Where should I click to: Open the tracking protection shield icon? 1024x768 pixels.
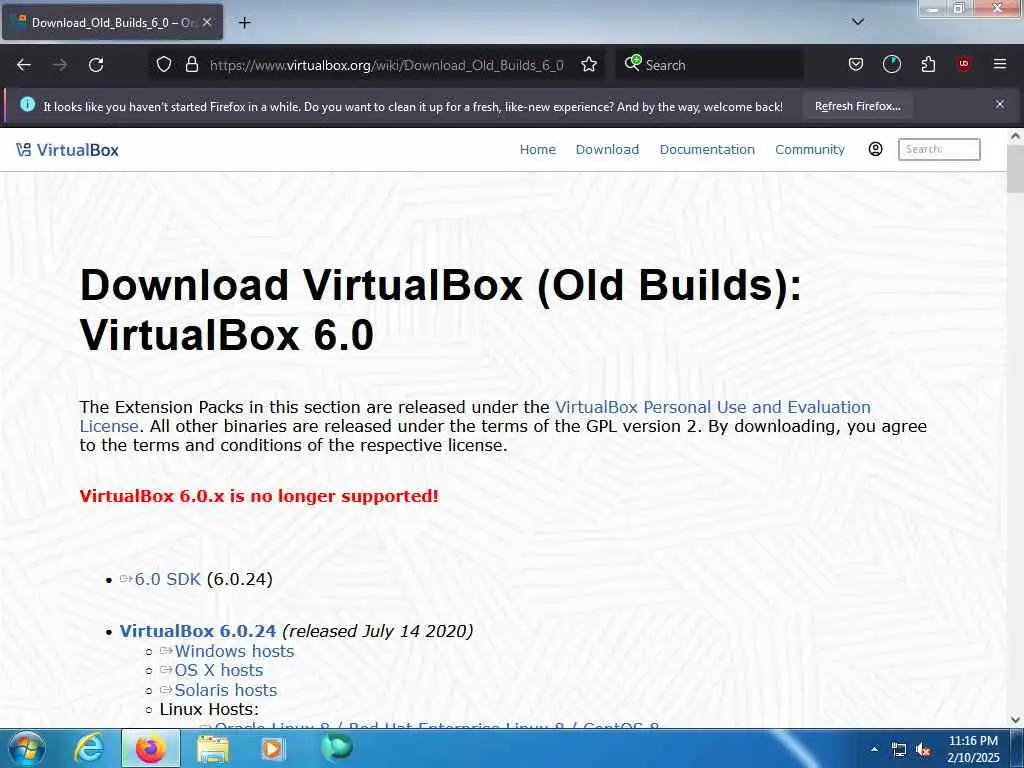coord(164,65)
